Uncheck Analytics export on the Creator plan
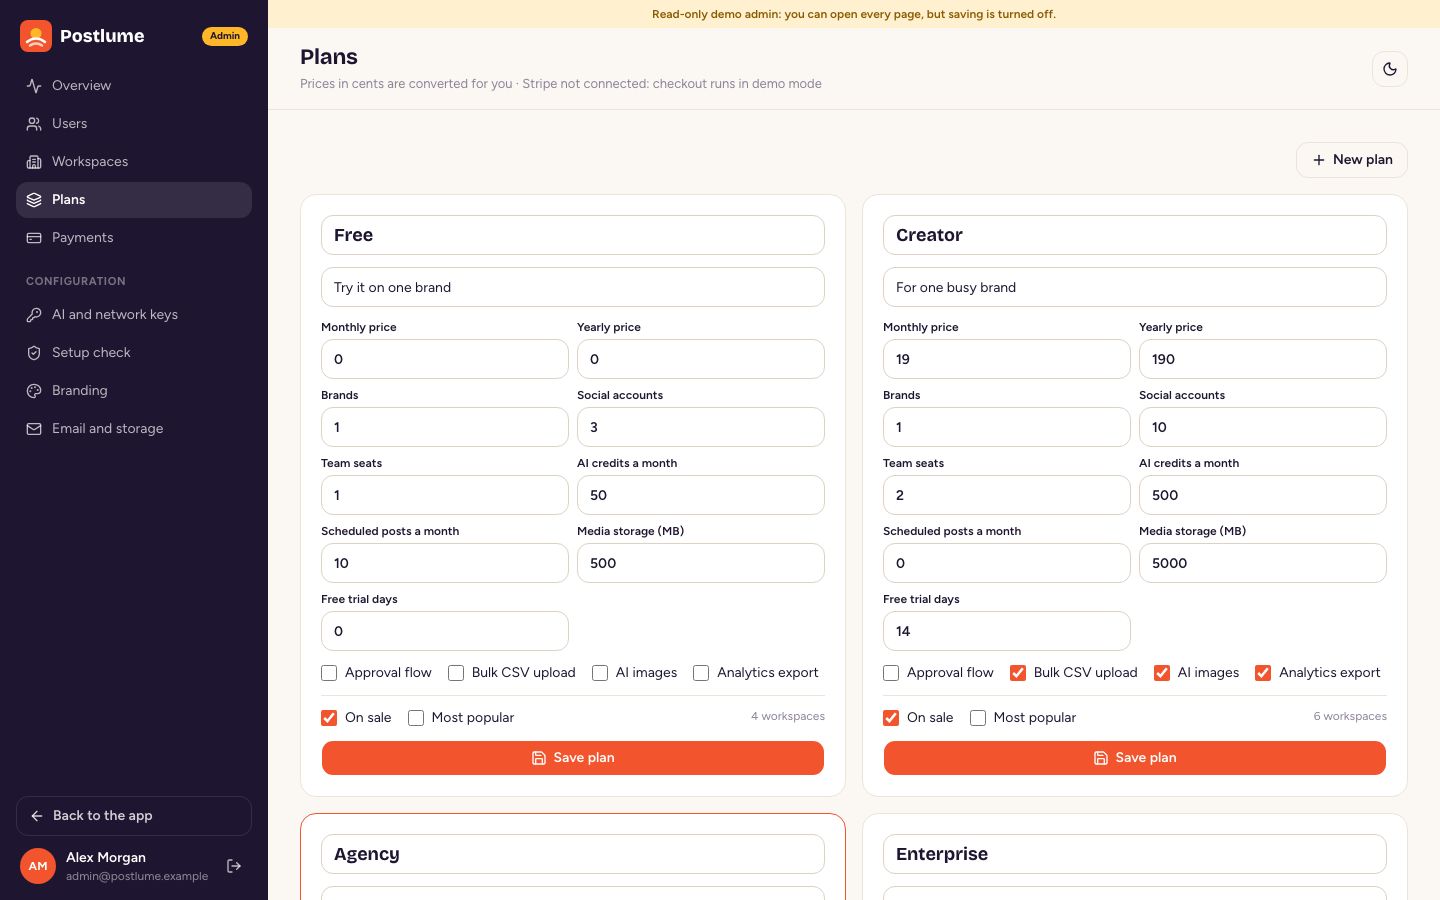Viewport: 1440px width, 900px height. pos(1263,673)
